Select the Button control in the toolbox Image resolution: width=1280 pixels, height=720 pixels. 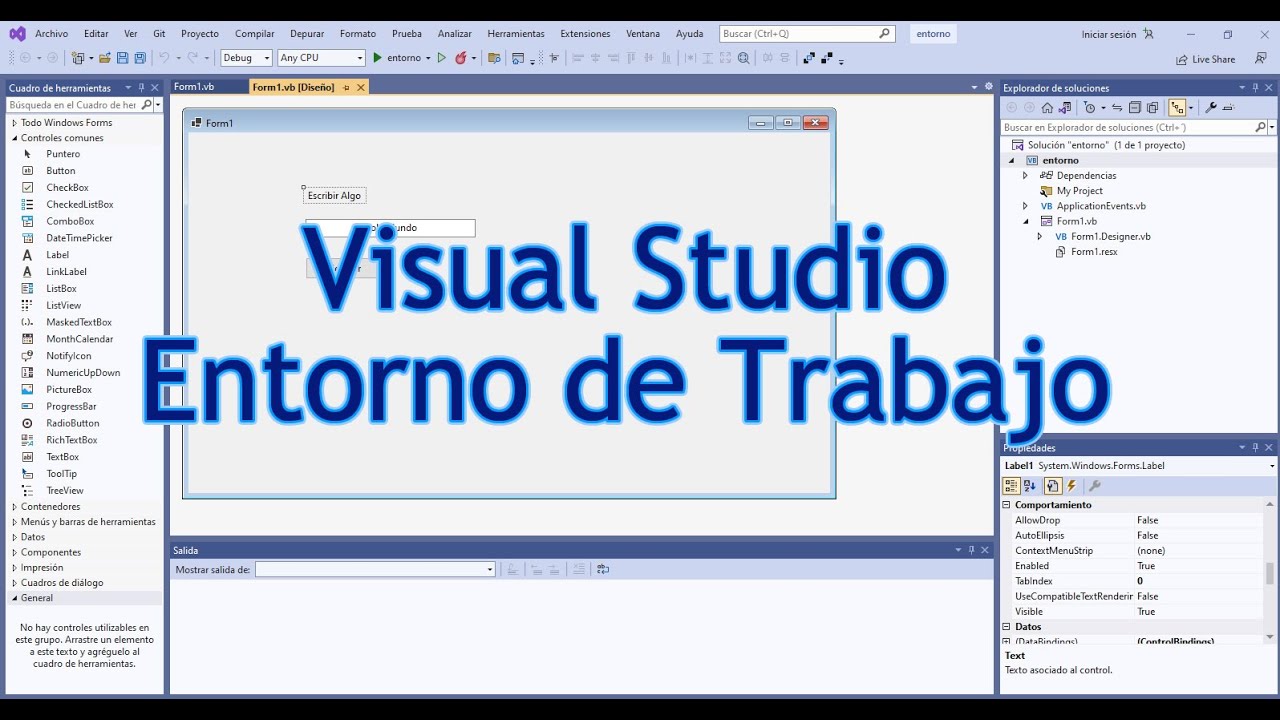(x=61, y=171)
